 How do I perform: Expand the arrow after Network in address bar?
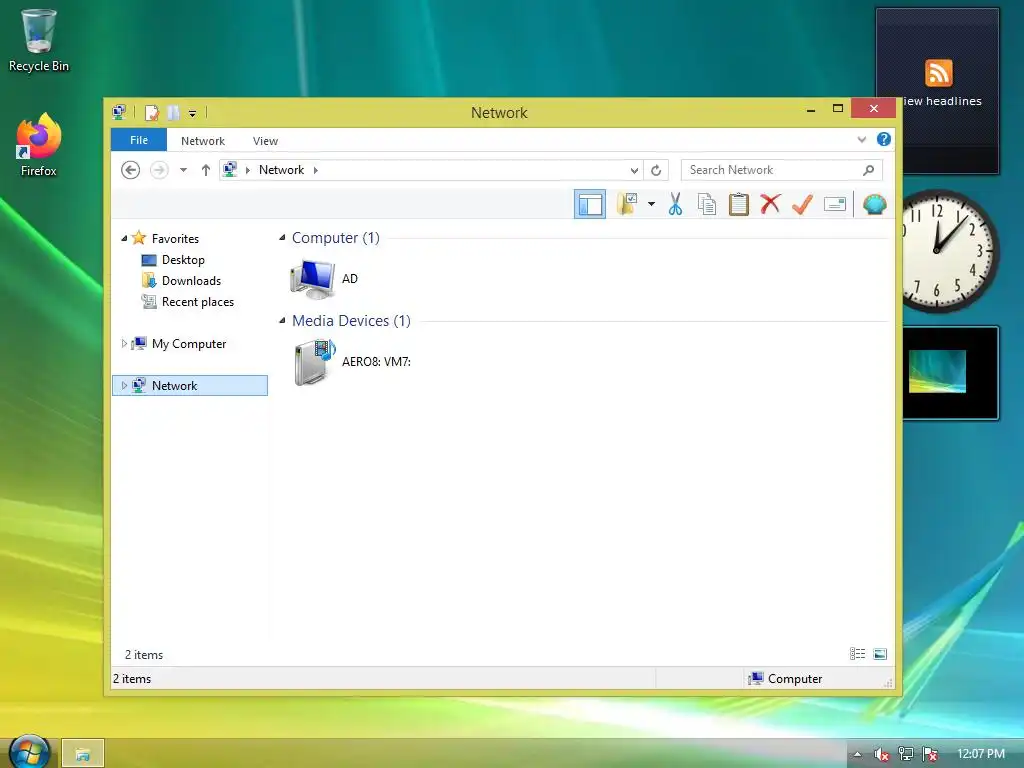click(x=315, y=170)
